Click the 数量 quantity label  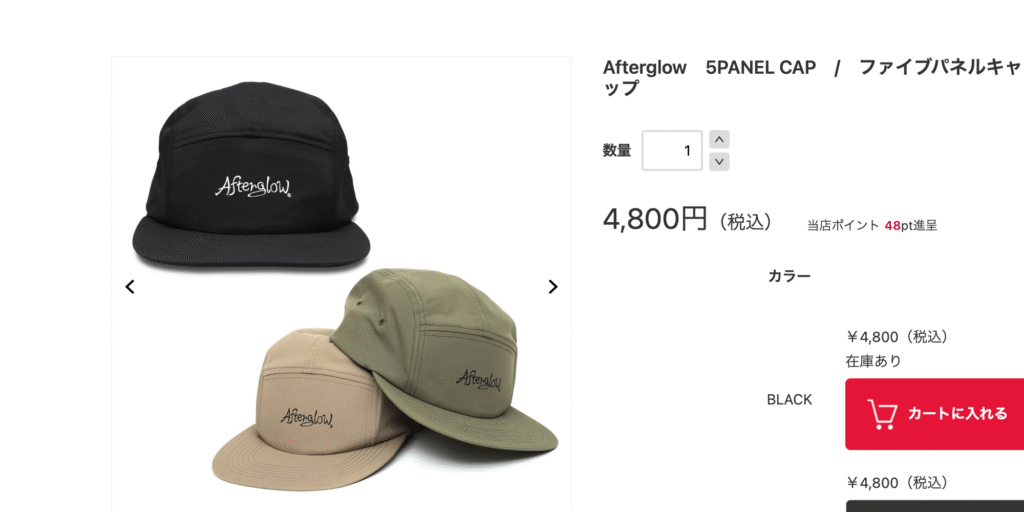[617, 150]
